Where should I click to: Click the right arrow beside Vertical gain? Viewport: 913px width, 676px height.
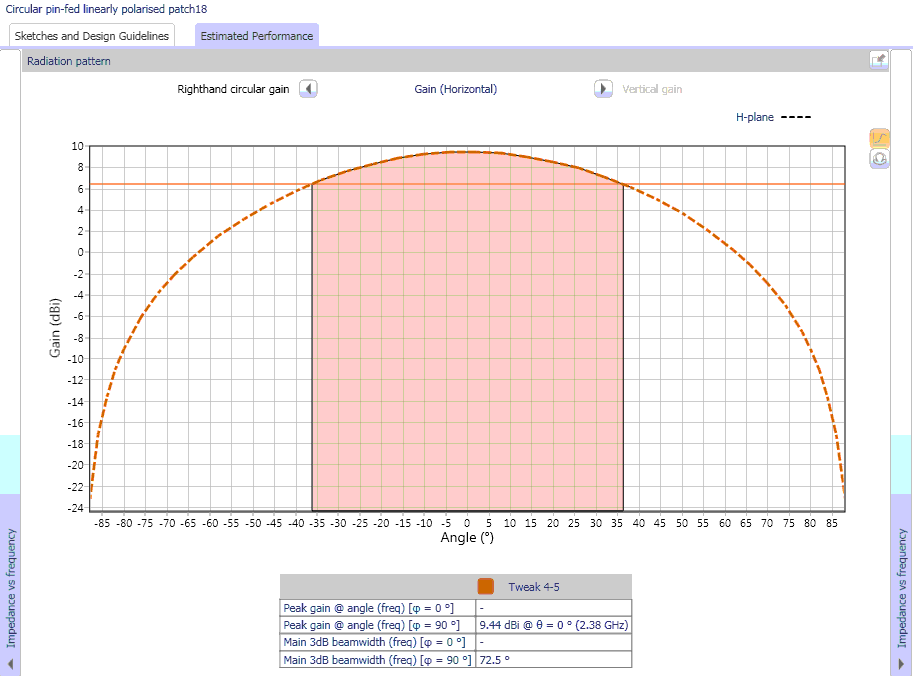[603, 89]
